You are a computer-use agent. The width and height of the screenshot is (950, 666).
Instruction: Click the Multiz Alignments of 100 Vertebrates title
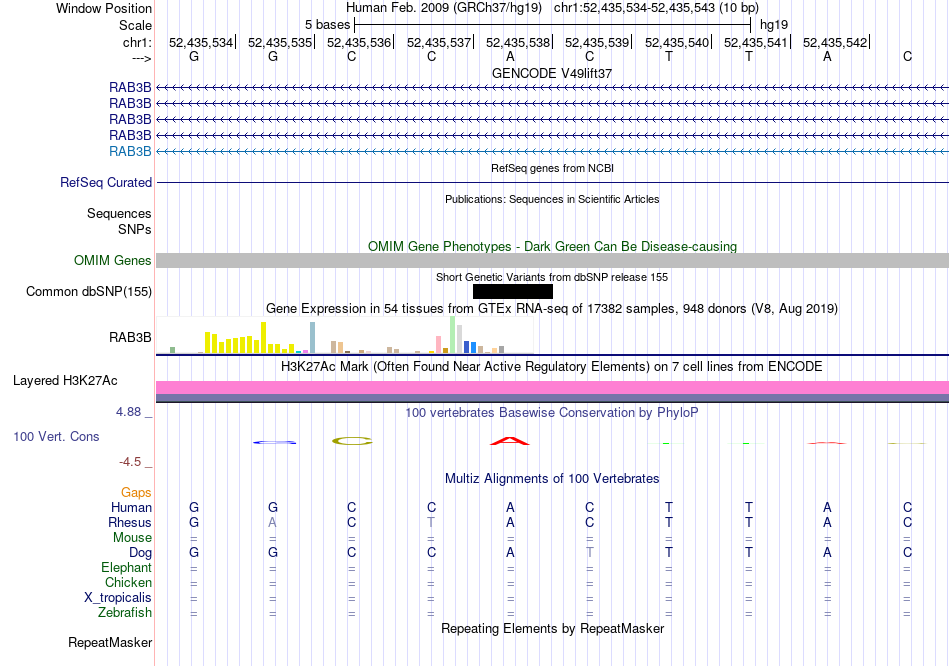coord(552,479)
